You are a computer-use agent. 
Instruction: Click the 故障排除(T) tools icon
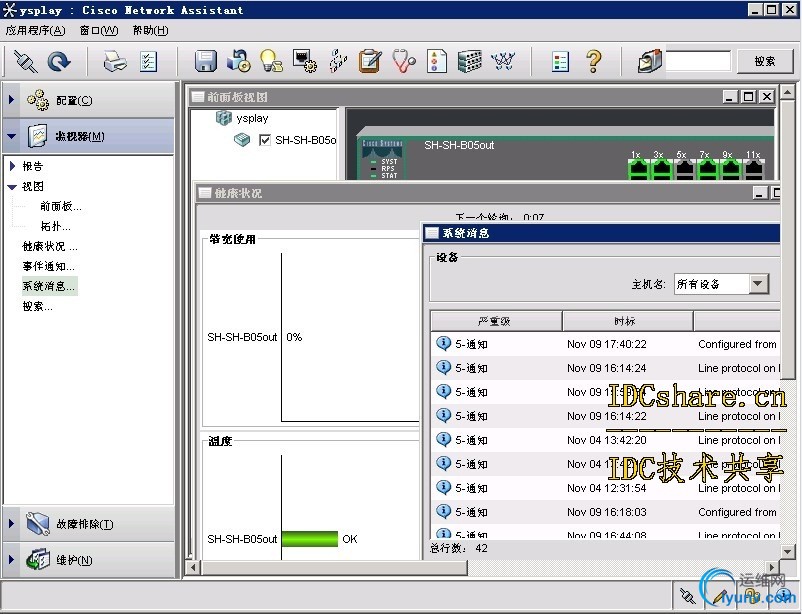click(38, 523)
